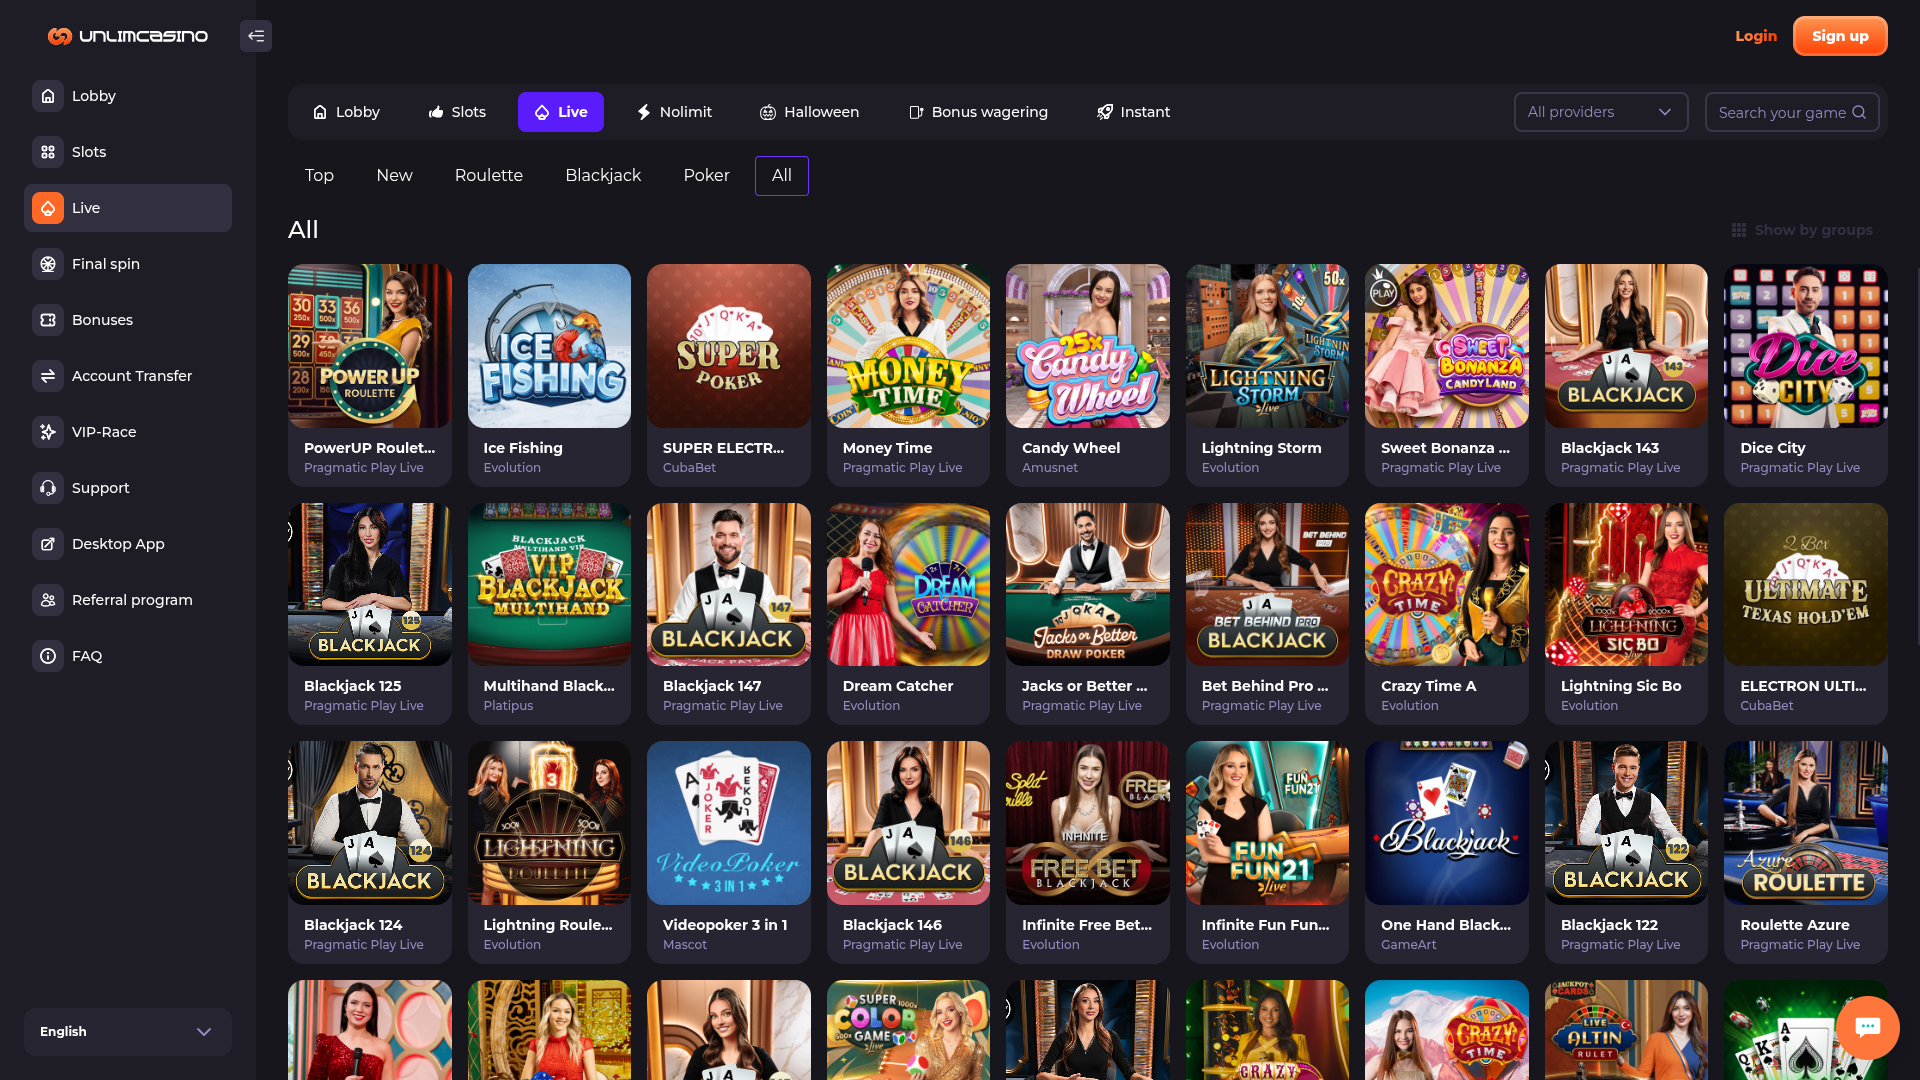Open Roulette Azure game card
This screenshot has height=1080, width=1920.
1806,852
